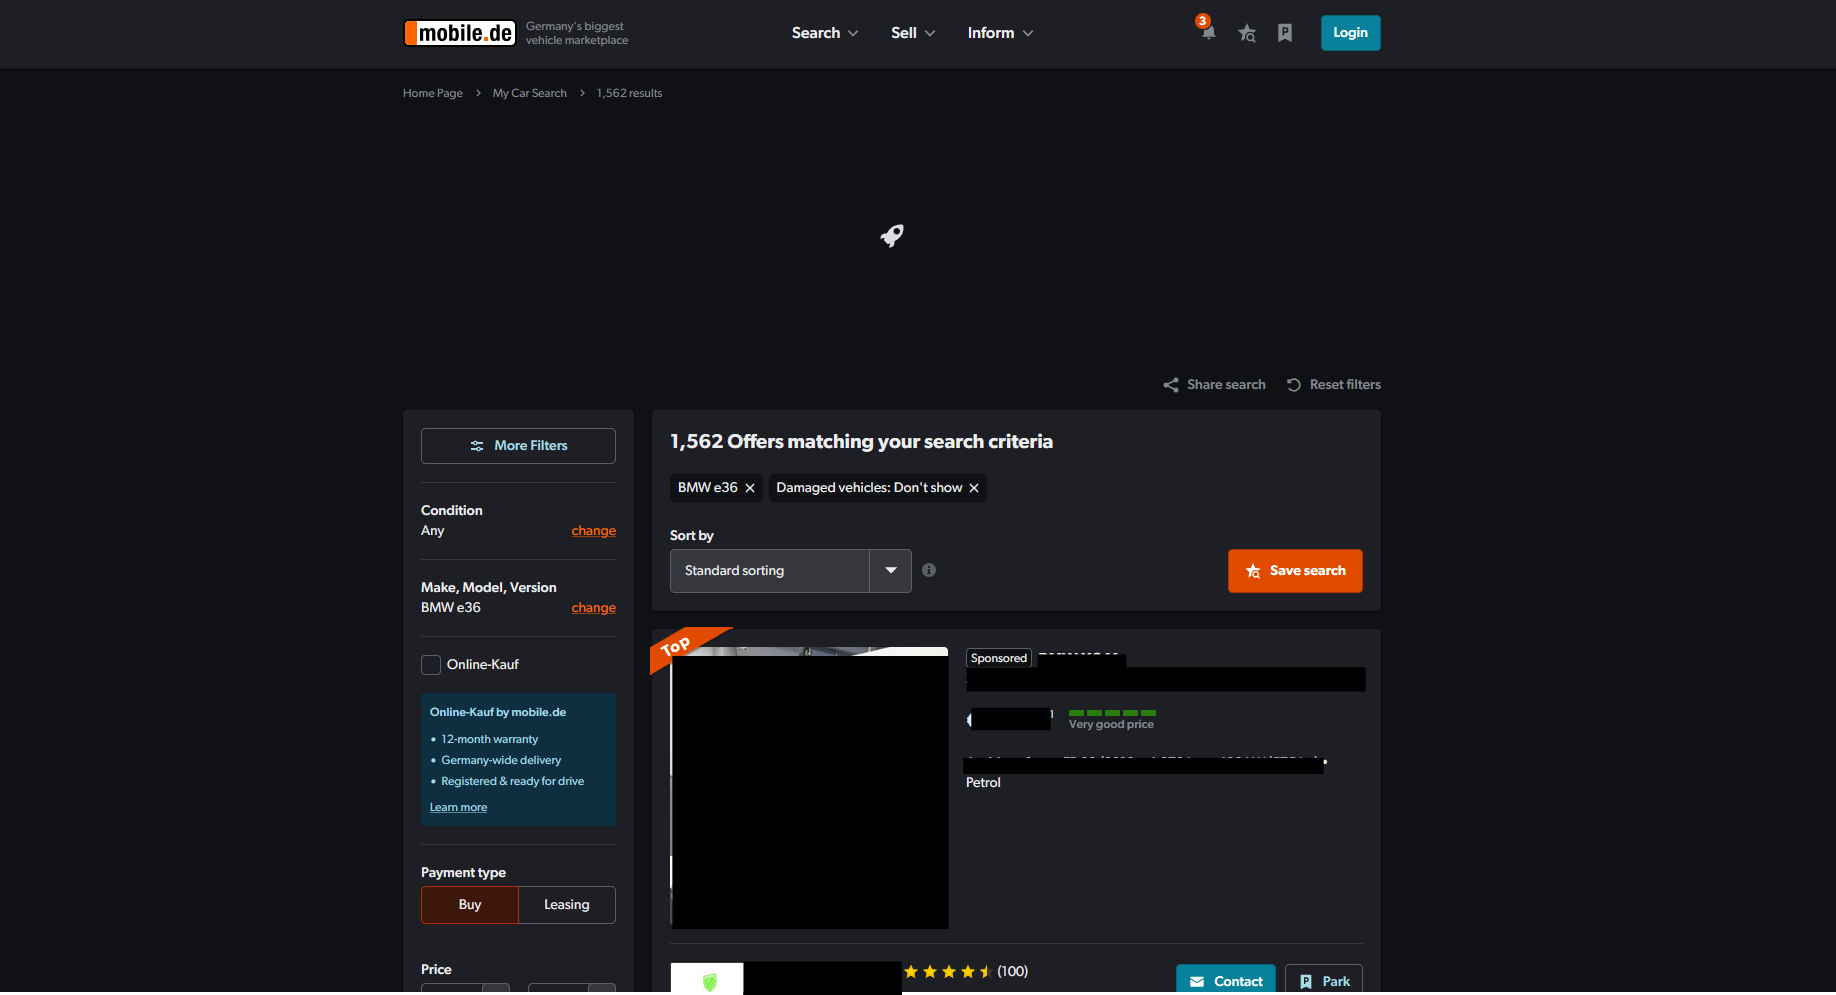The width and height of the screenshot is (1836, 995).
Task: Select Leasing payment type
Action: 567,905
